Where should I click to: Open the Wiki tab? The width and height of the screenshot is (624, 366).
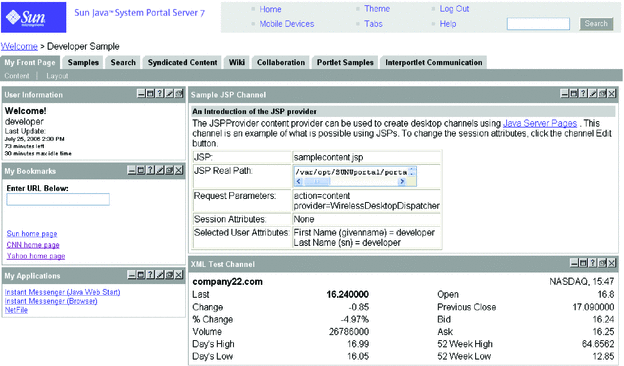click(237, 62)
